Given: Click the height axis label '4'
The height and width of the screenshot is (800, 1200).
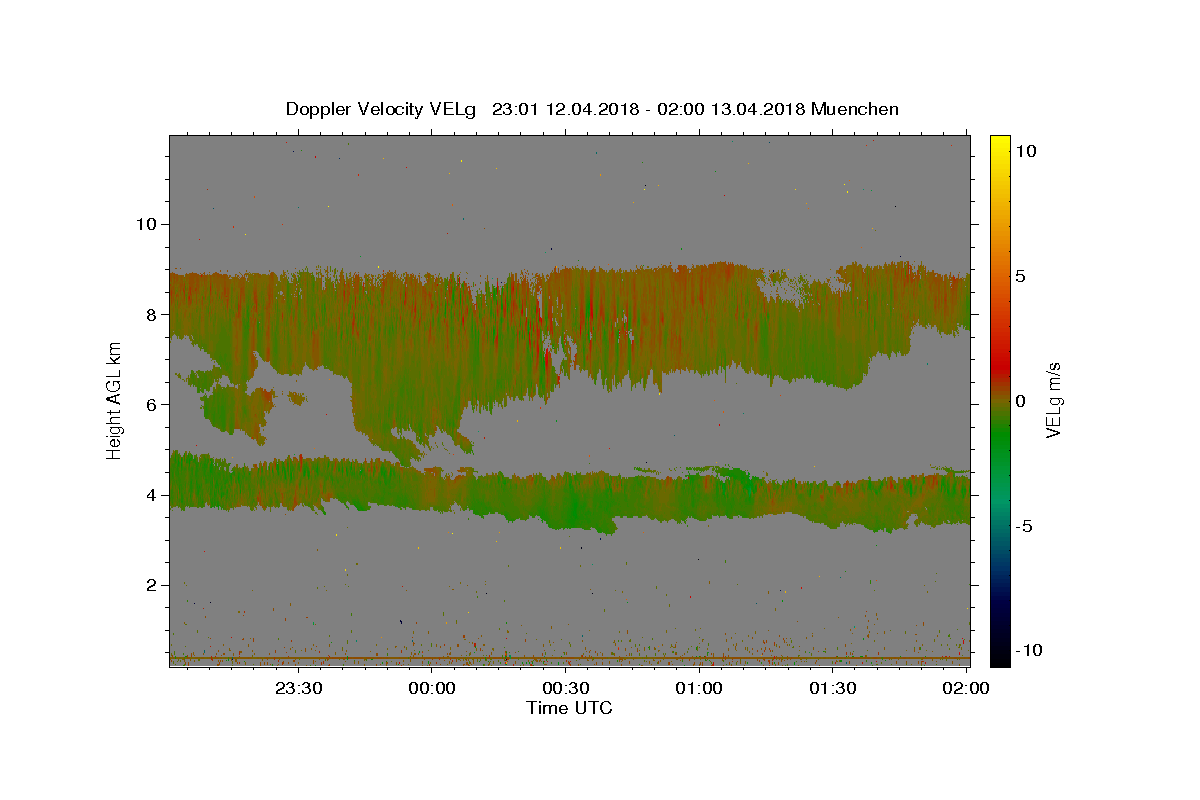Looking at the screenshot, I should click(151, 495).
